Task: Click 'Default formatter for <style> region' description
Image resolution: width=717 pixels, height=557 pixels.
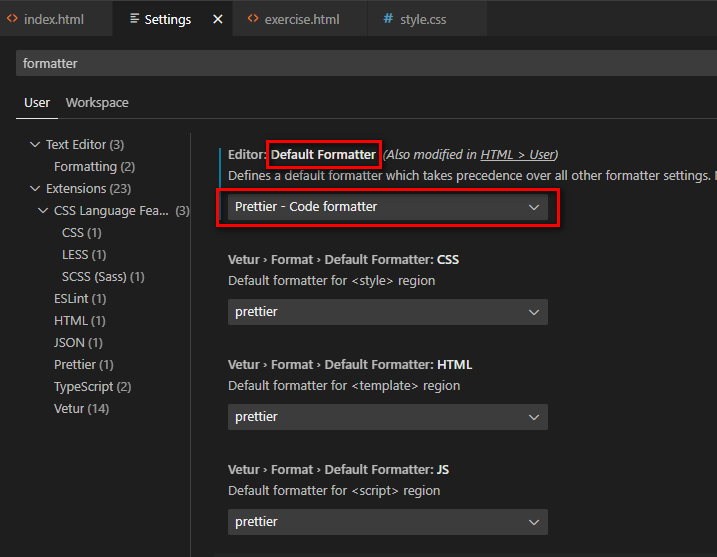Action: pyautogui.click(x=332, y=280)
